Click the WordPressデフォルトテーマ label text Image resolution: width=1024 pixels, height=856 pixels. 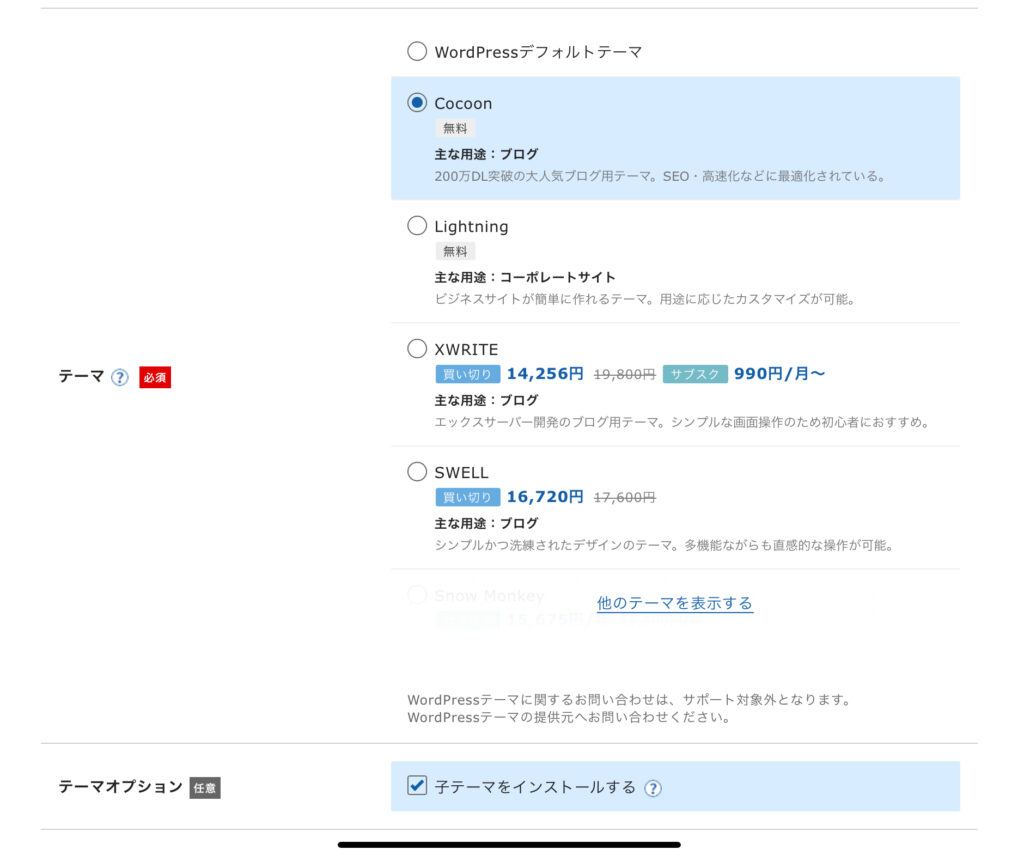tap(538, 52)
